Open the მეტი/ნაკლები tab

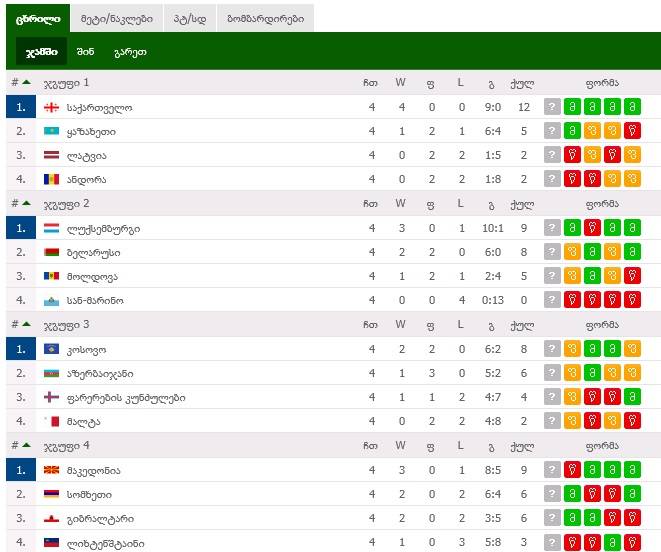point(117,18)
